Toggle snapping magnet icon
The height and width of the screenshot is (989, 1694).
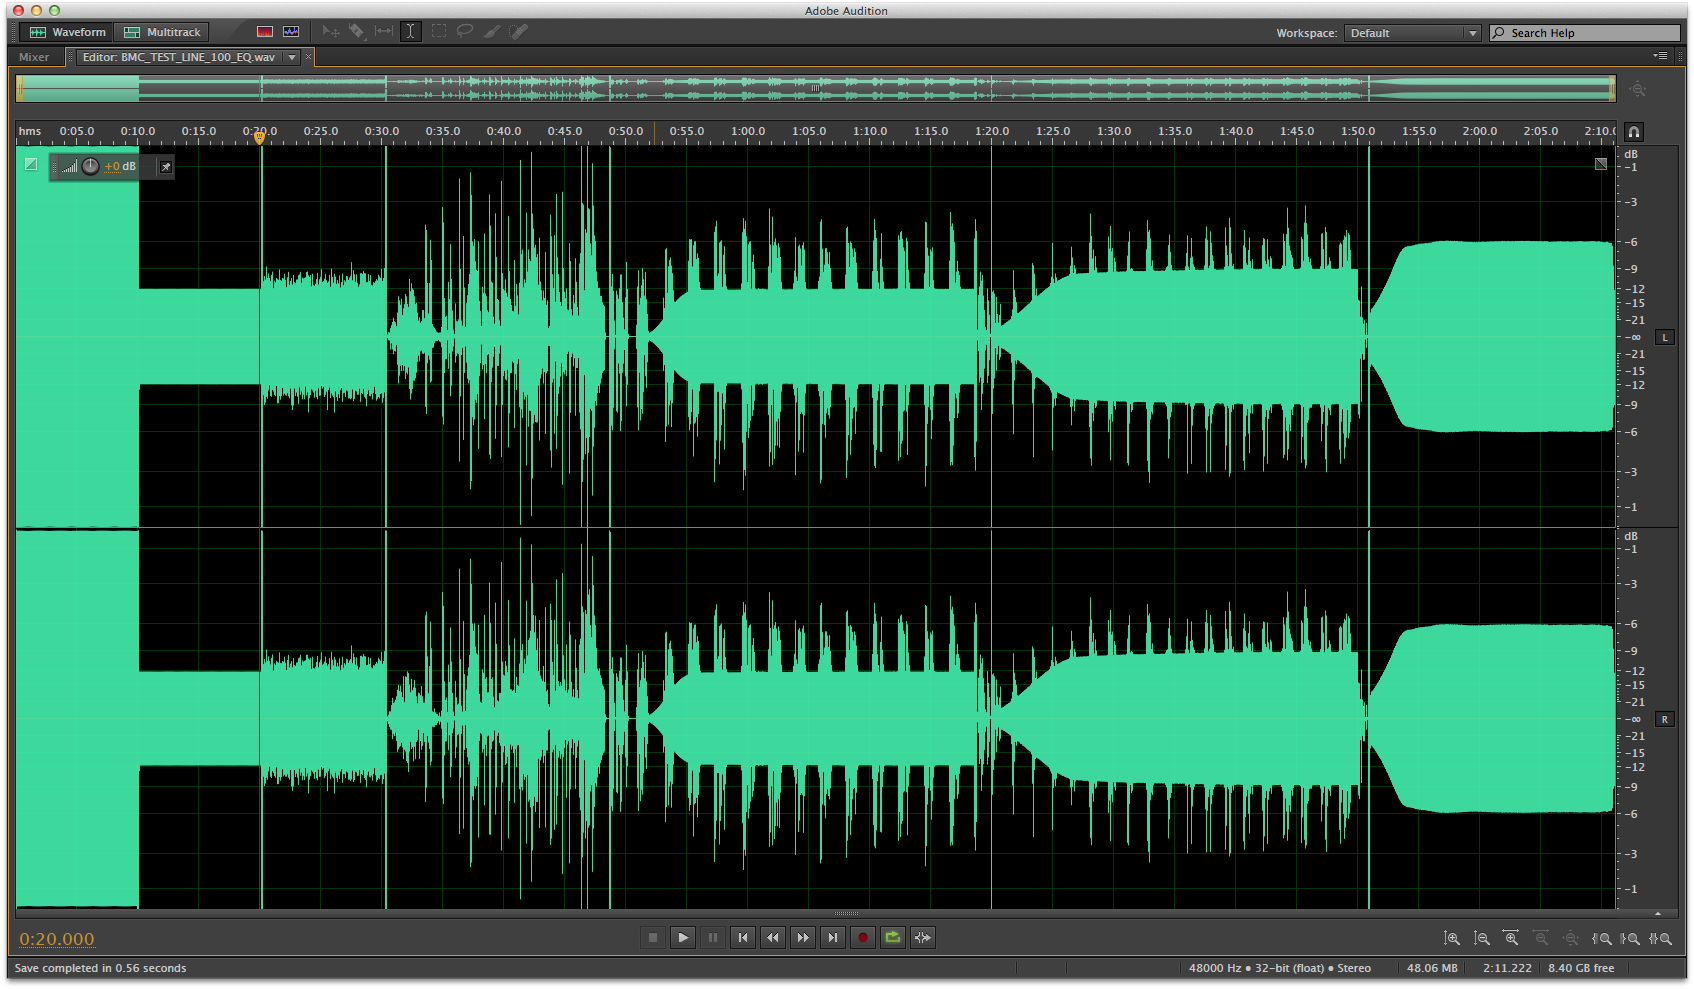click(x=1634, y=132)
